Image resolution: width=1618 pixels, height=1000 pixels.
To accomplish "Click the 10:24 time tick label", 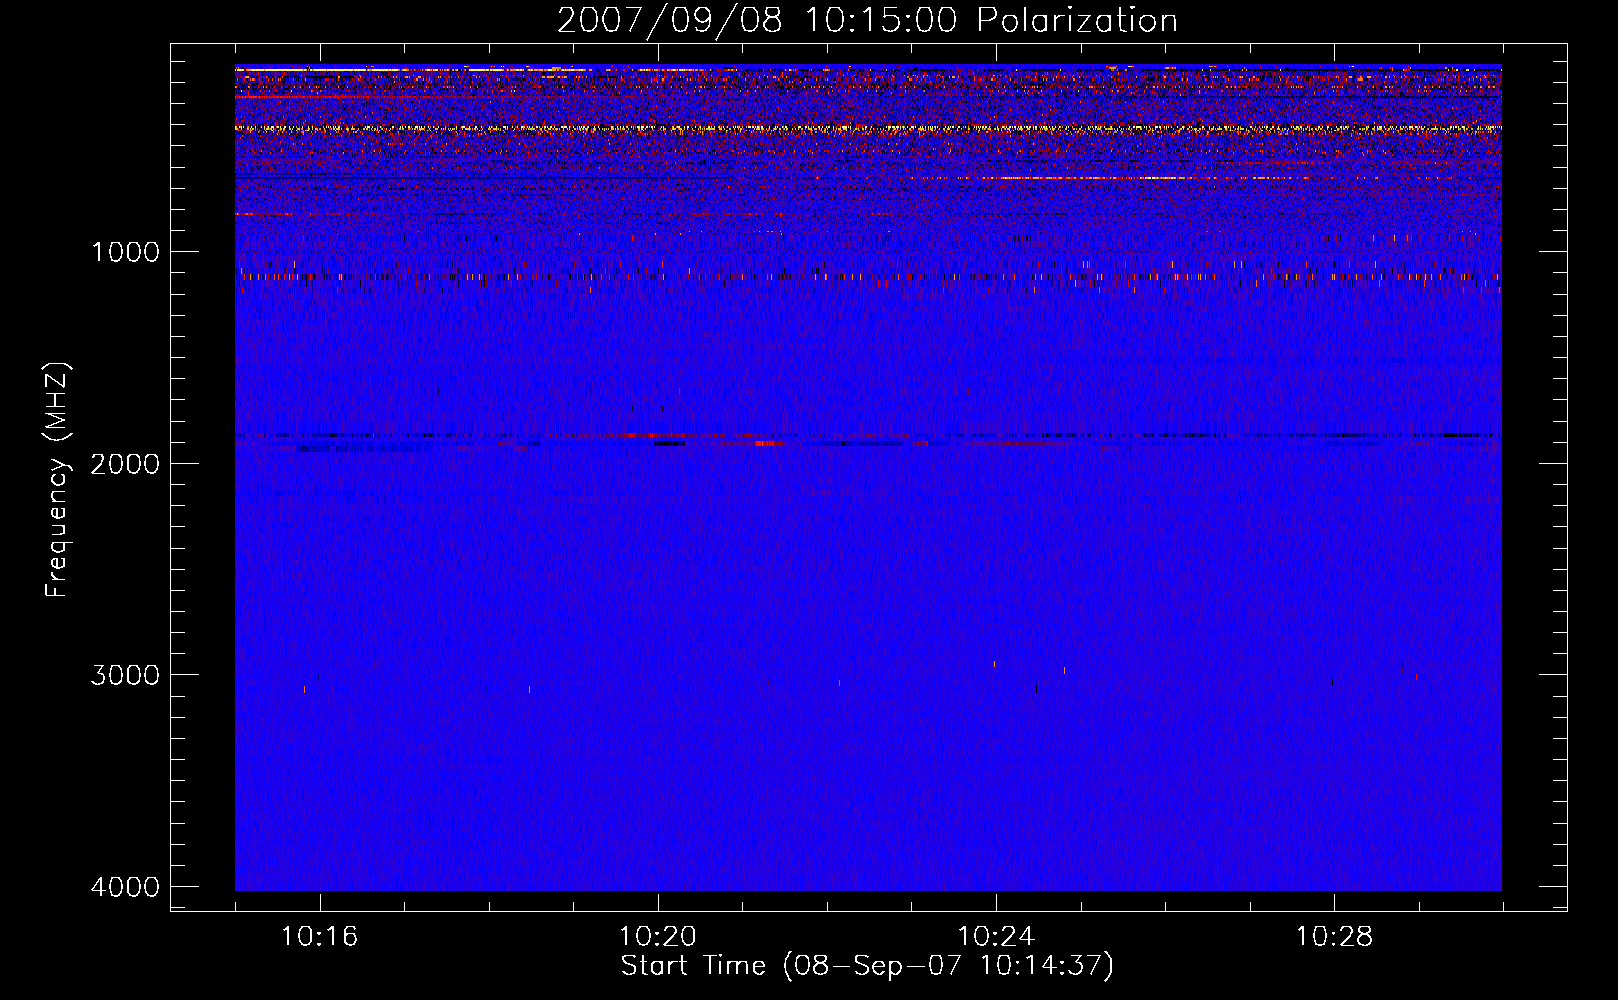I will tap(996, 937).
